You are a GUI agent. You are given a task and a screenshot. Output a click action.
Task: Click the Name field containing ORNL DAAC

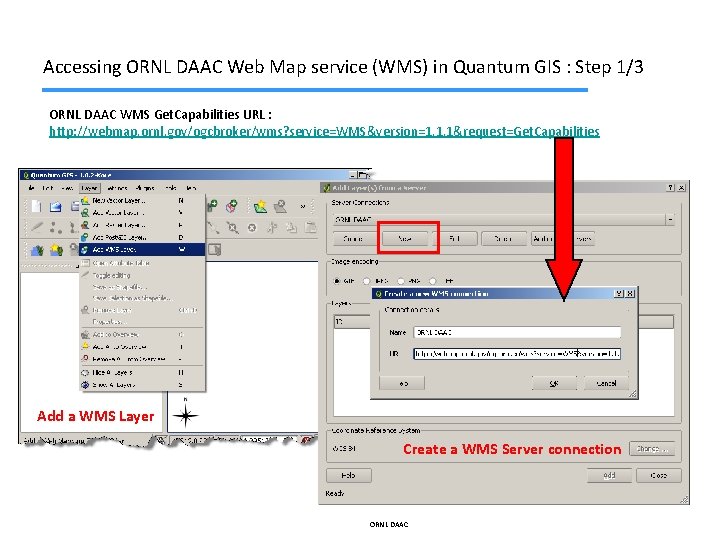point(517,332)
